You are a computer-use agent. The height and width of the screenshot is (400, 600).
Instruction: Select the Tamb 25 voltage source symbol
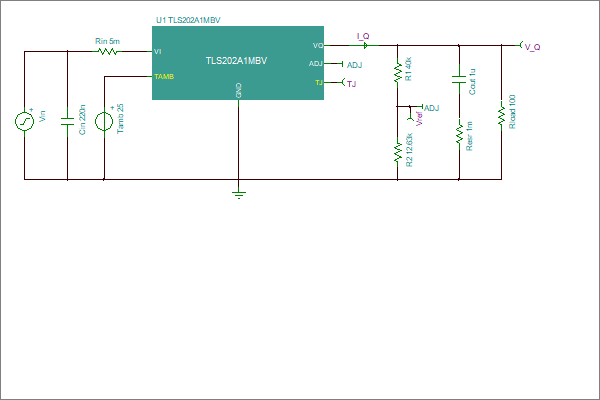click(x=104, y=121)
